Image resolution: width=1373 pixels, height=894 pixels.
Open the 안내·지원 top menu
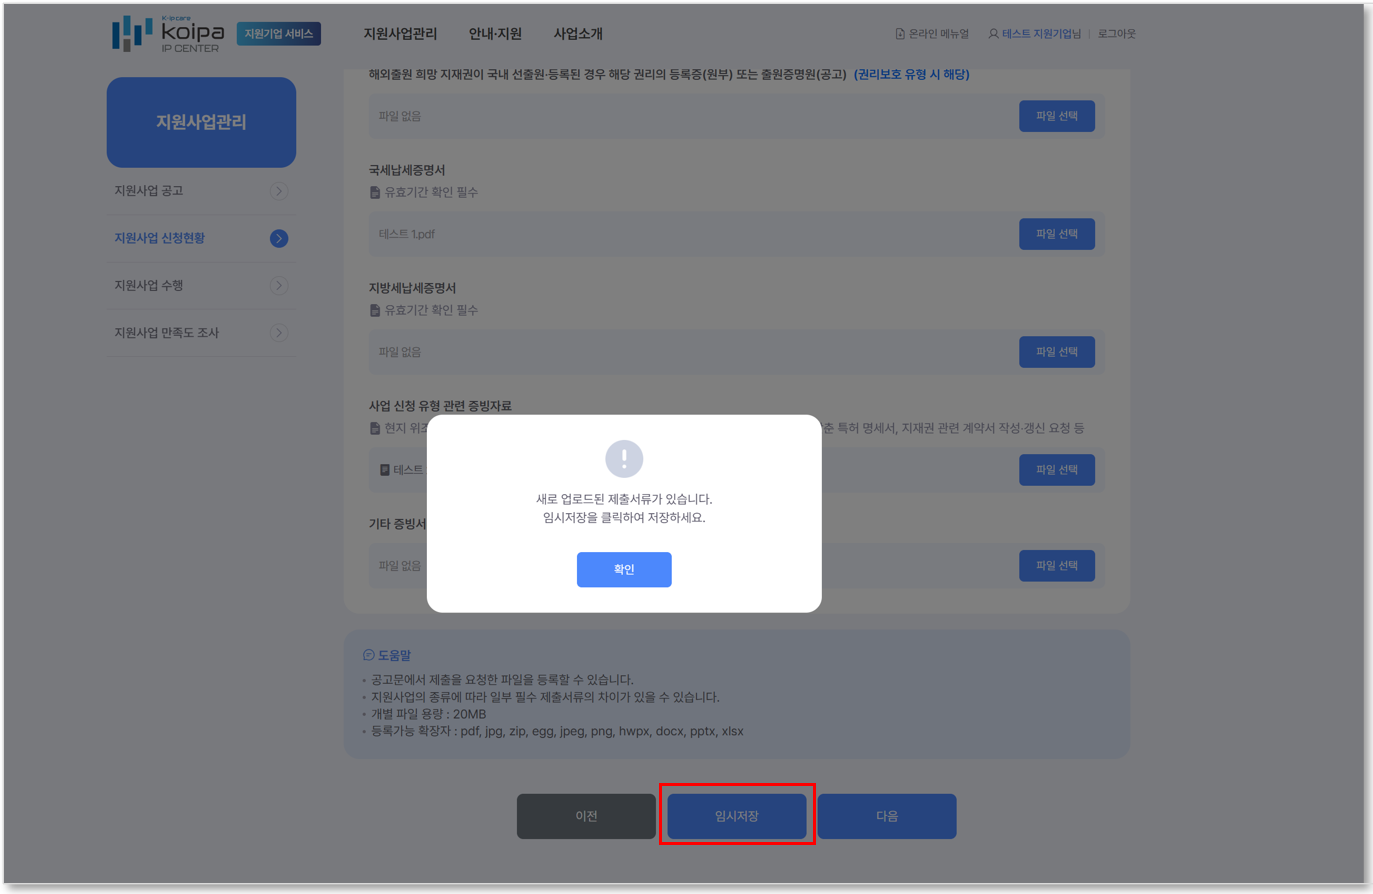point(495,34)
